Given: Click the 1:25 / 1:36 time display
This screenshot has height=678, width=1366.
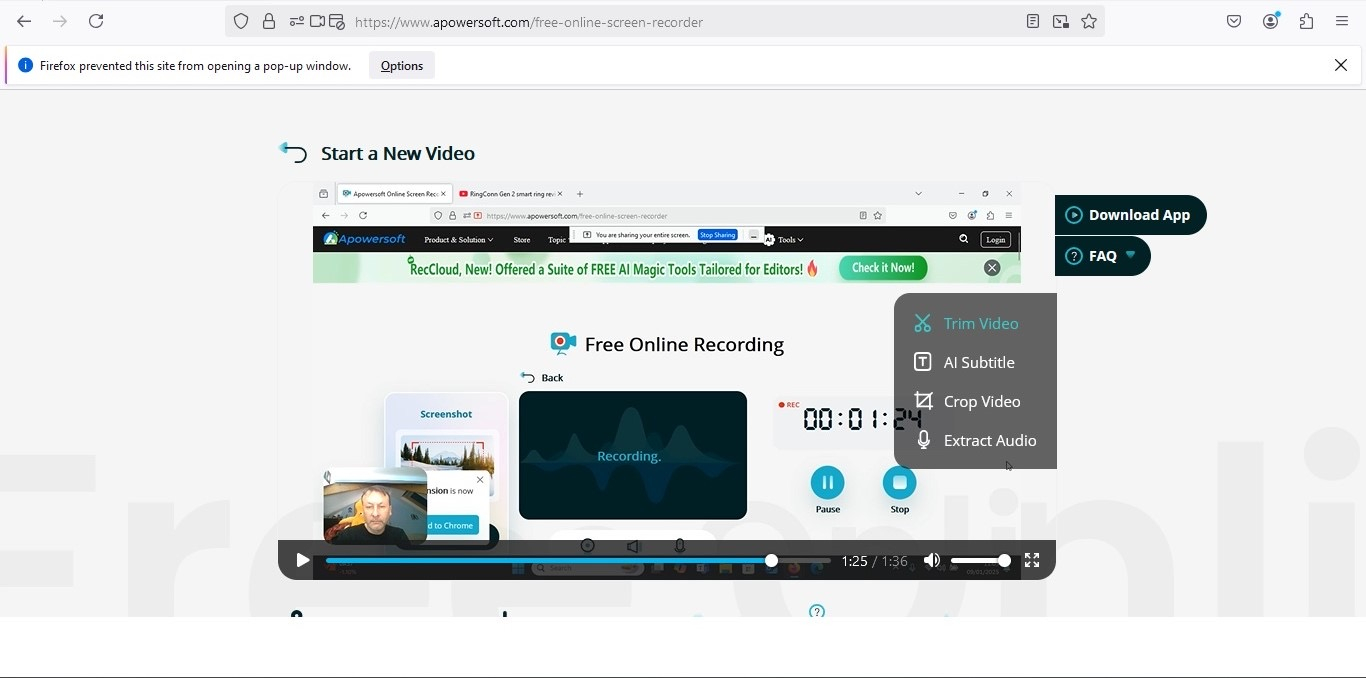Looking at the screenshot, I should (875, 561).
